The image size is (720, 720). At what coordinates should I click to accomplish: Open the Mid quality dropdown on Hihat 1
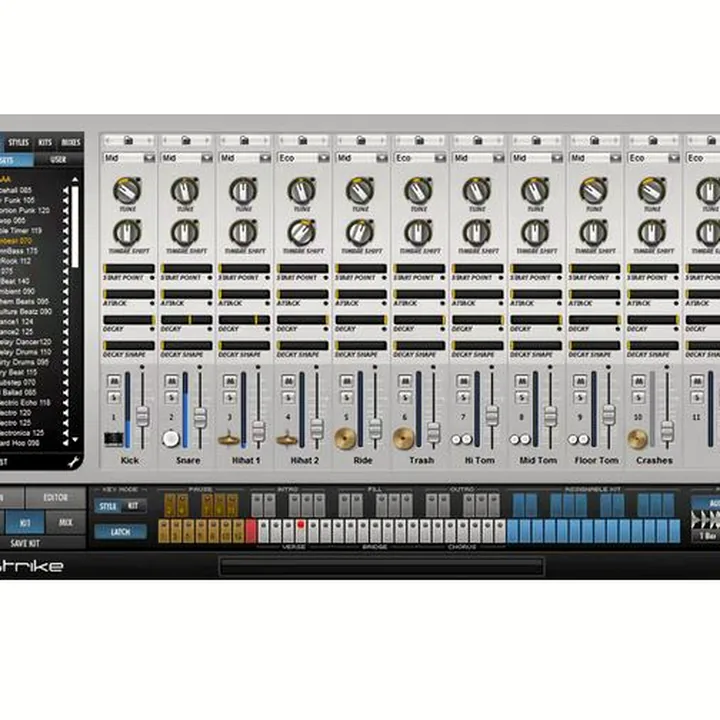click(245, 158)
